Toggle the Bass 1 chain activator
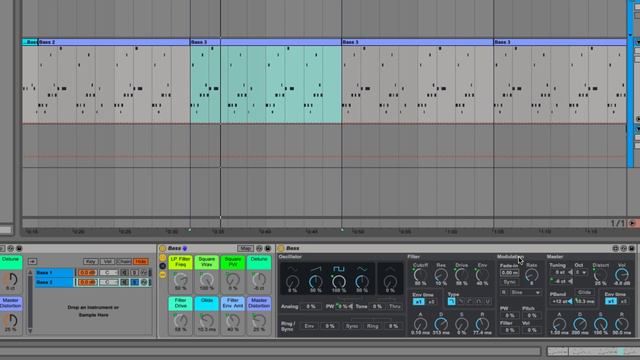The width and height of the screenshot is (640, 360). (124, 272)
